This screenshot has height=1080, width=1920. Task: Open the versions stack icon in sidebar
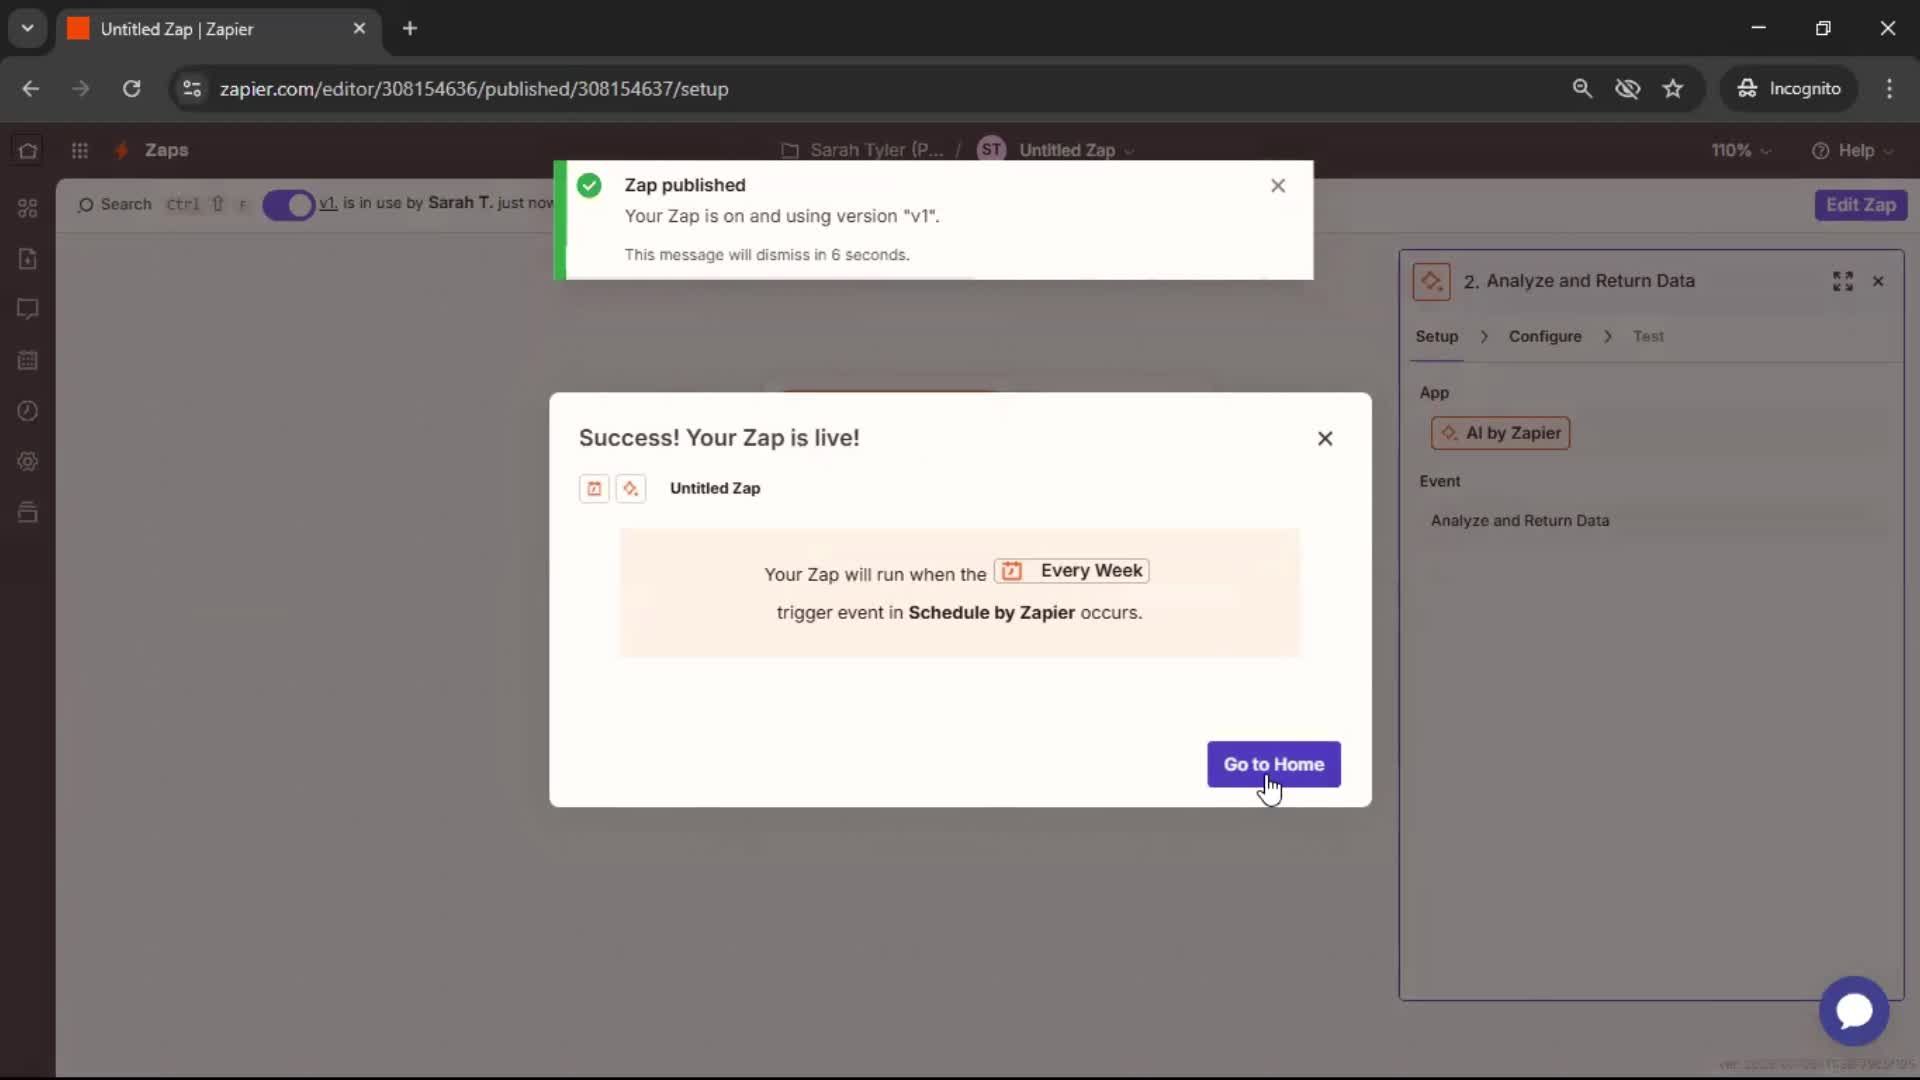coord(28,512)
